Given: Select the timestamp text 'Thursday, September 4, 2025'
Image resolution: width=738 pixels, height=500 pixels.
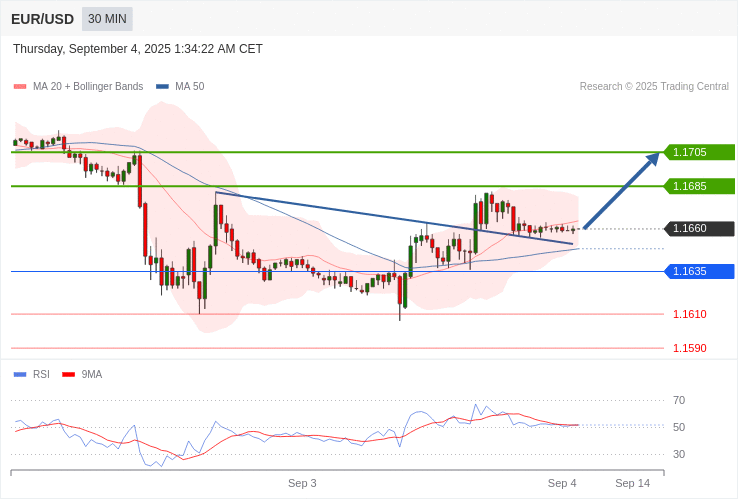Looking at the screenshot, I should coord(92,49).
